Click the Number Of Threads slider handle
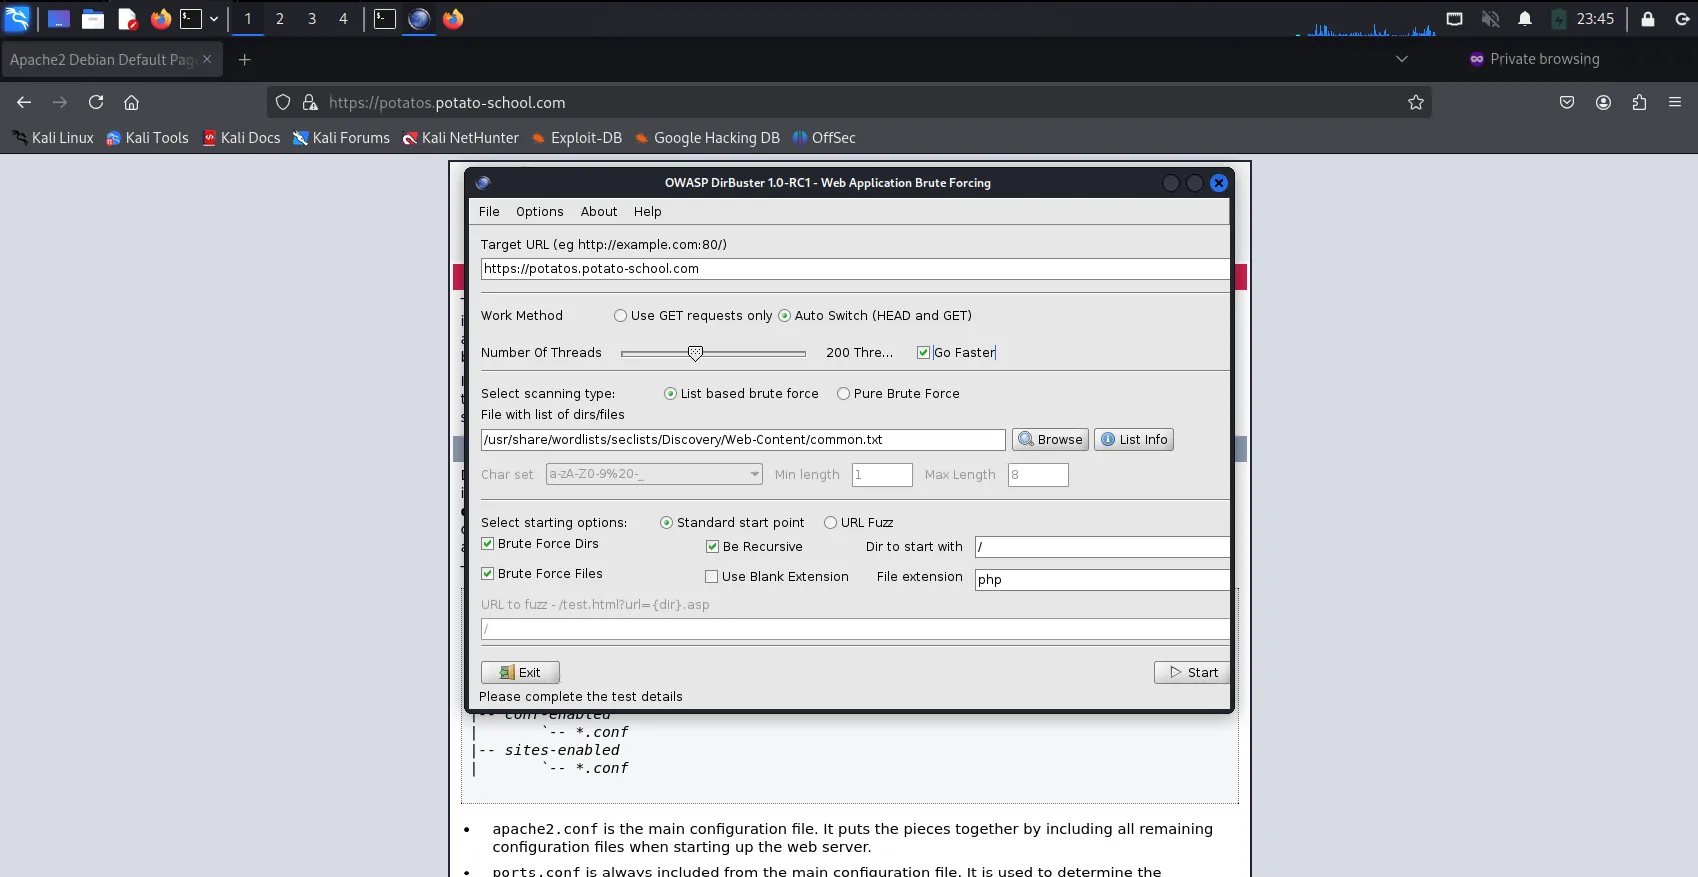1698x877 pixels. [695, 353]
